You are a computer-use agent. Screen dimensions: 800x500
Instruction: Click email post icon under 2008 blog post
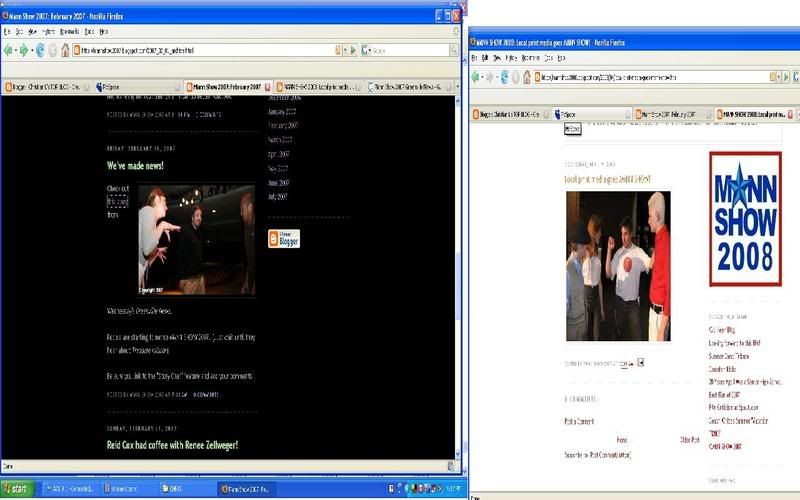(640, 362)
